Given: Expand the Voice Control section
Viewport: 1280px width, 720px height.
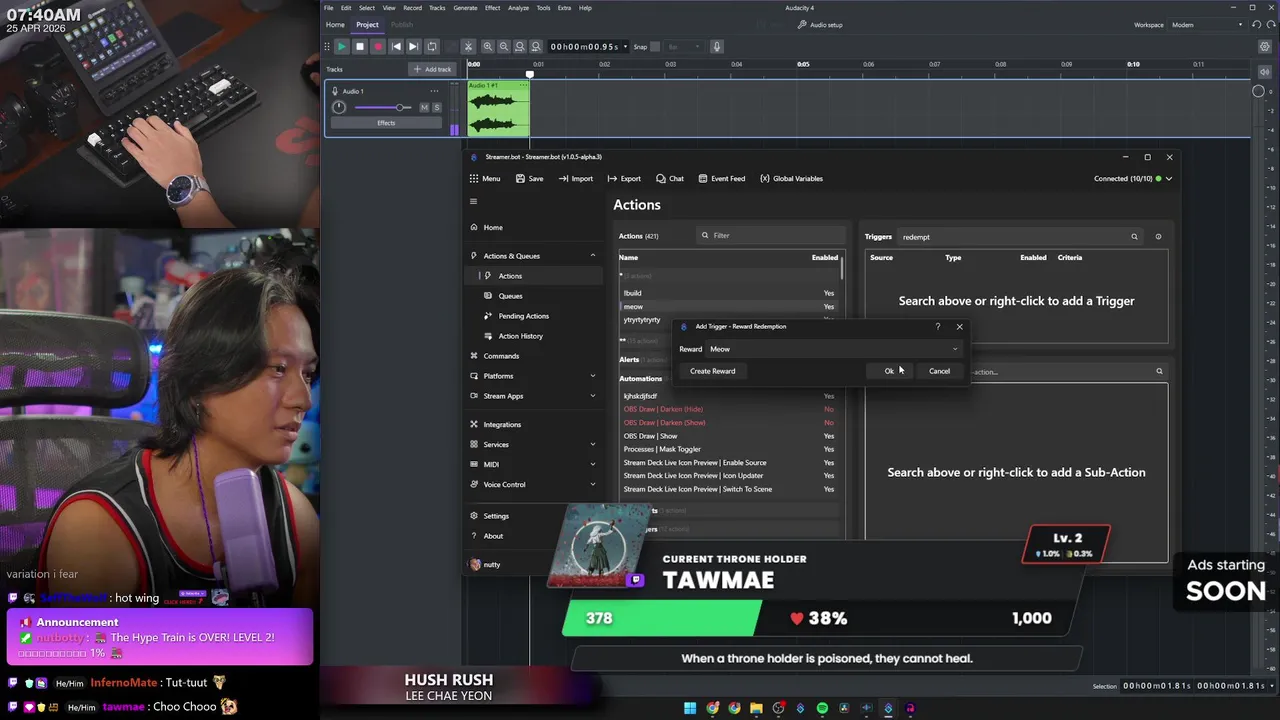Looking at the screenshot, I should [x=533, y=484].
